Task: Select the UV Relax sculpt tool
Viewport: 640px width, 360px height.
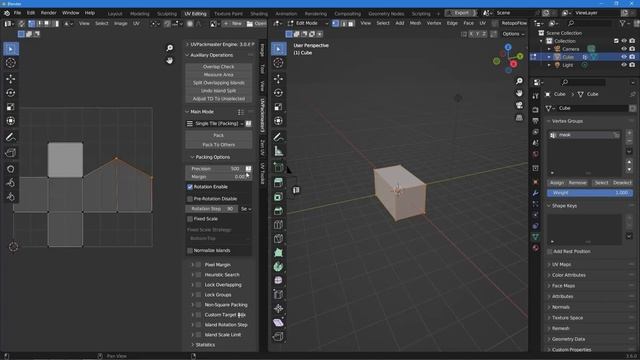Action: pyautogui.click(x=11, y=183)
